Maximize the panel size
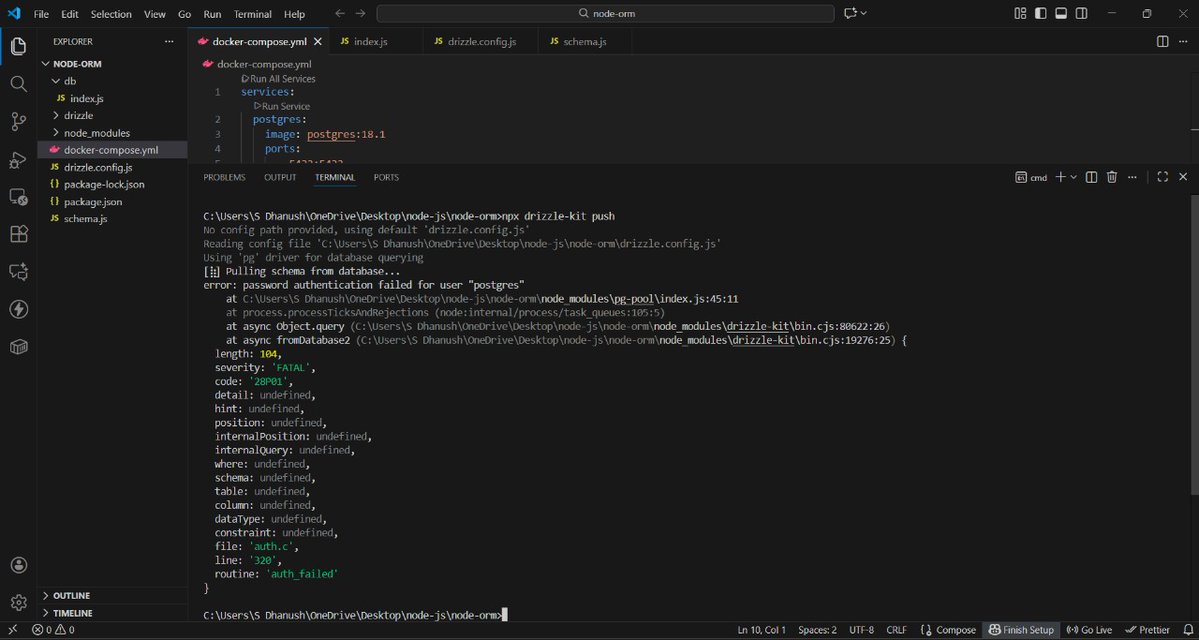 tap(1162, 177)
